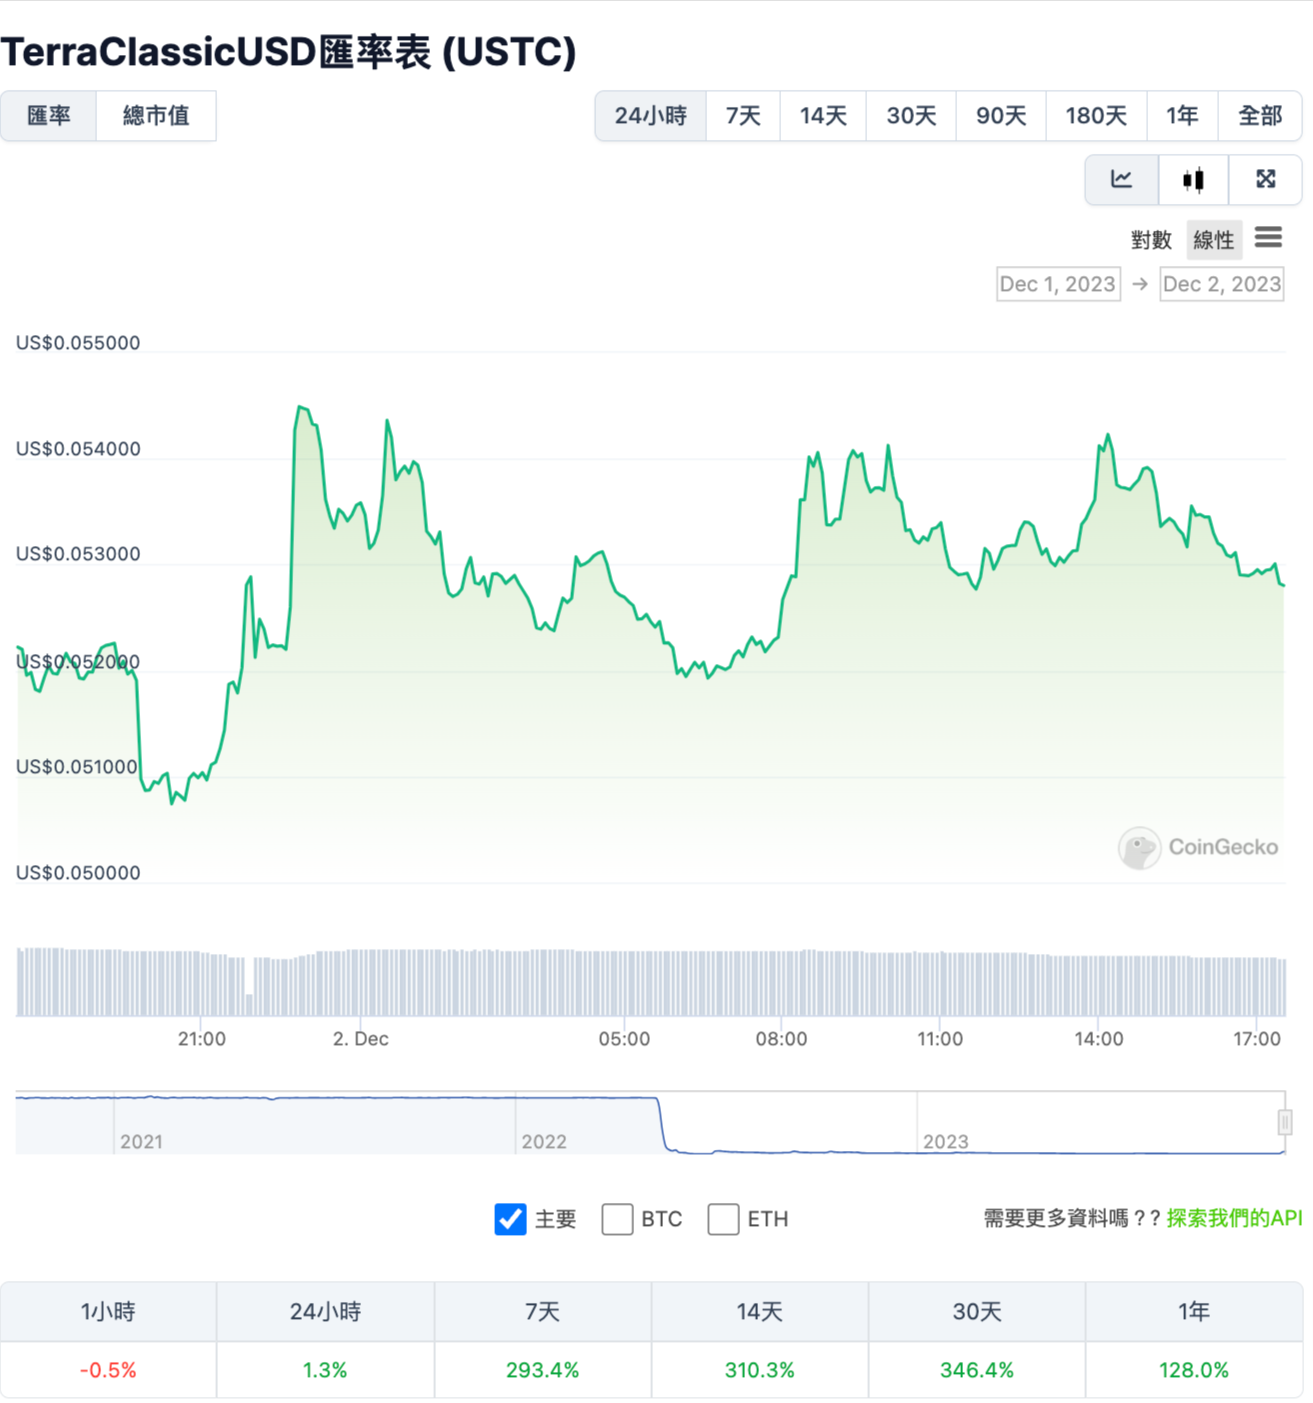
Task: Switch to candlestick chart icon
Action: (1193, 180)
